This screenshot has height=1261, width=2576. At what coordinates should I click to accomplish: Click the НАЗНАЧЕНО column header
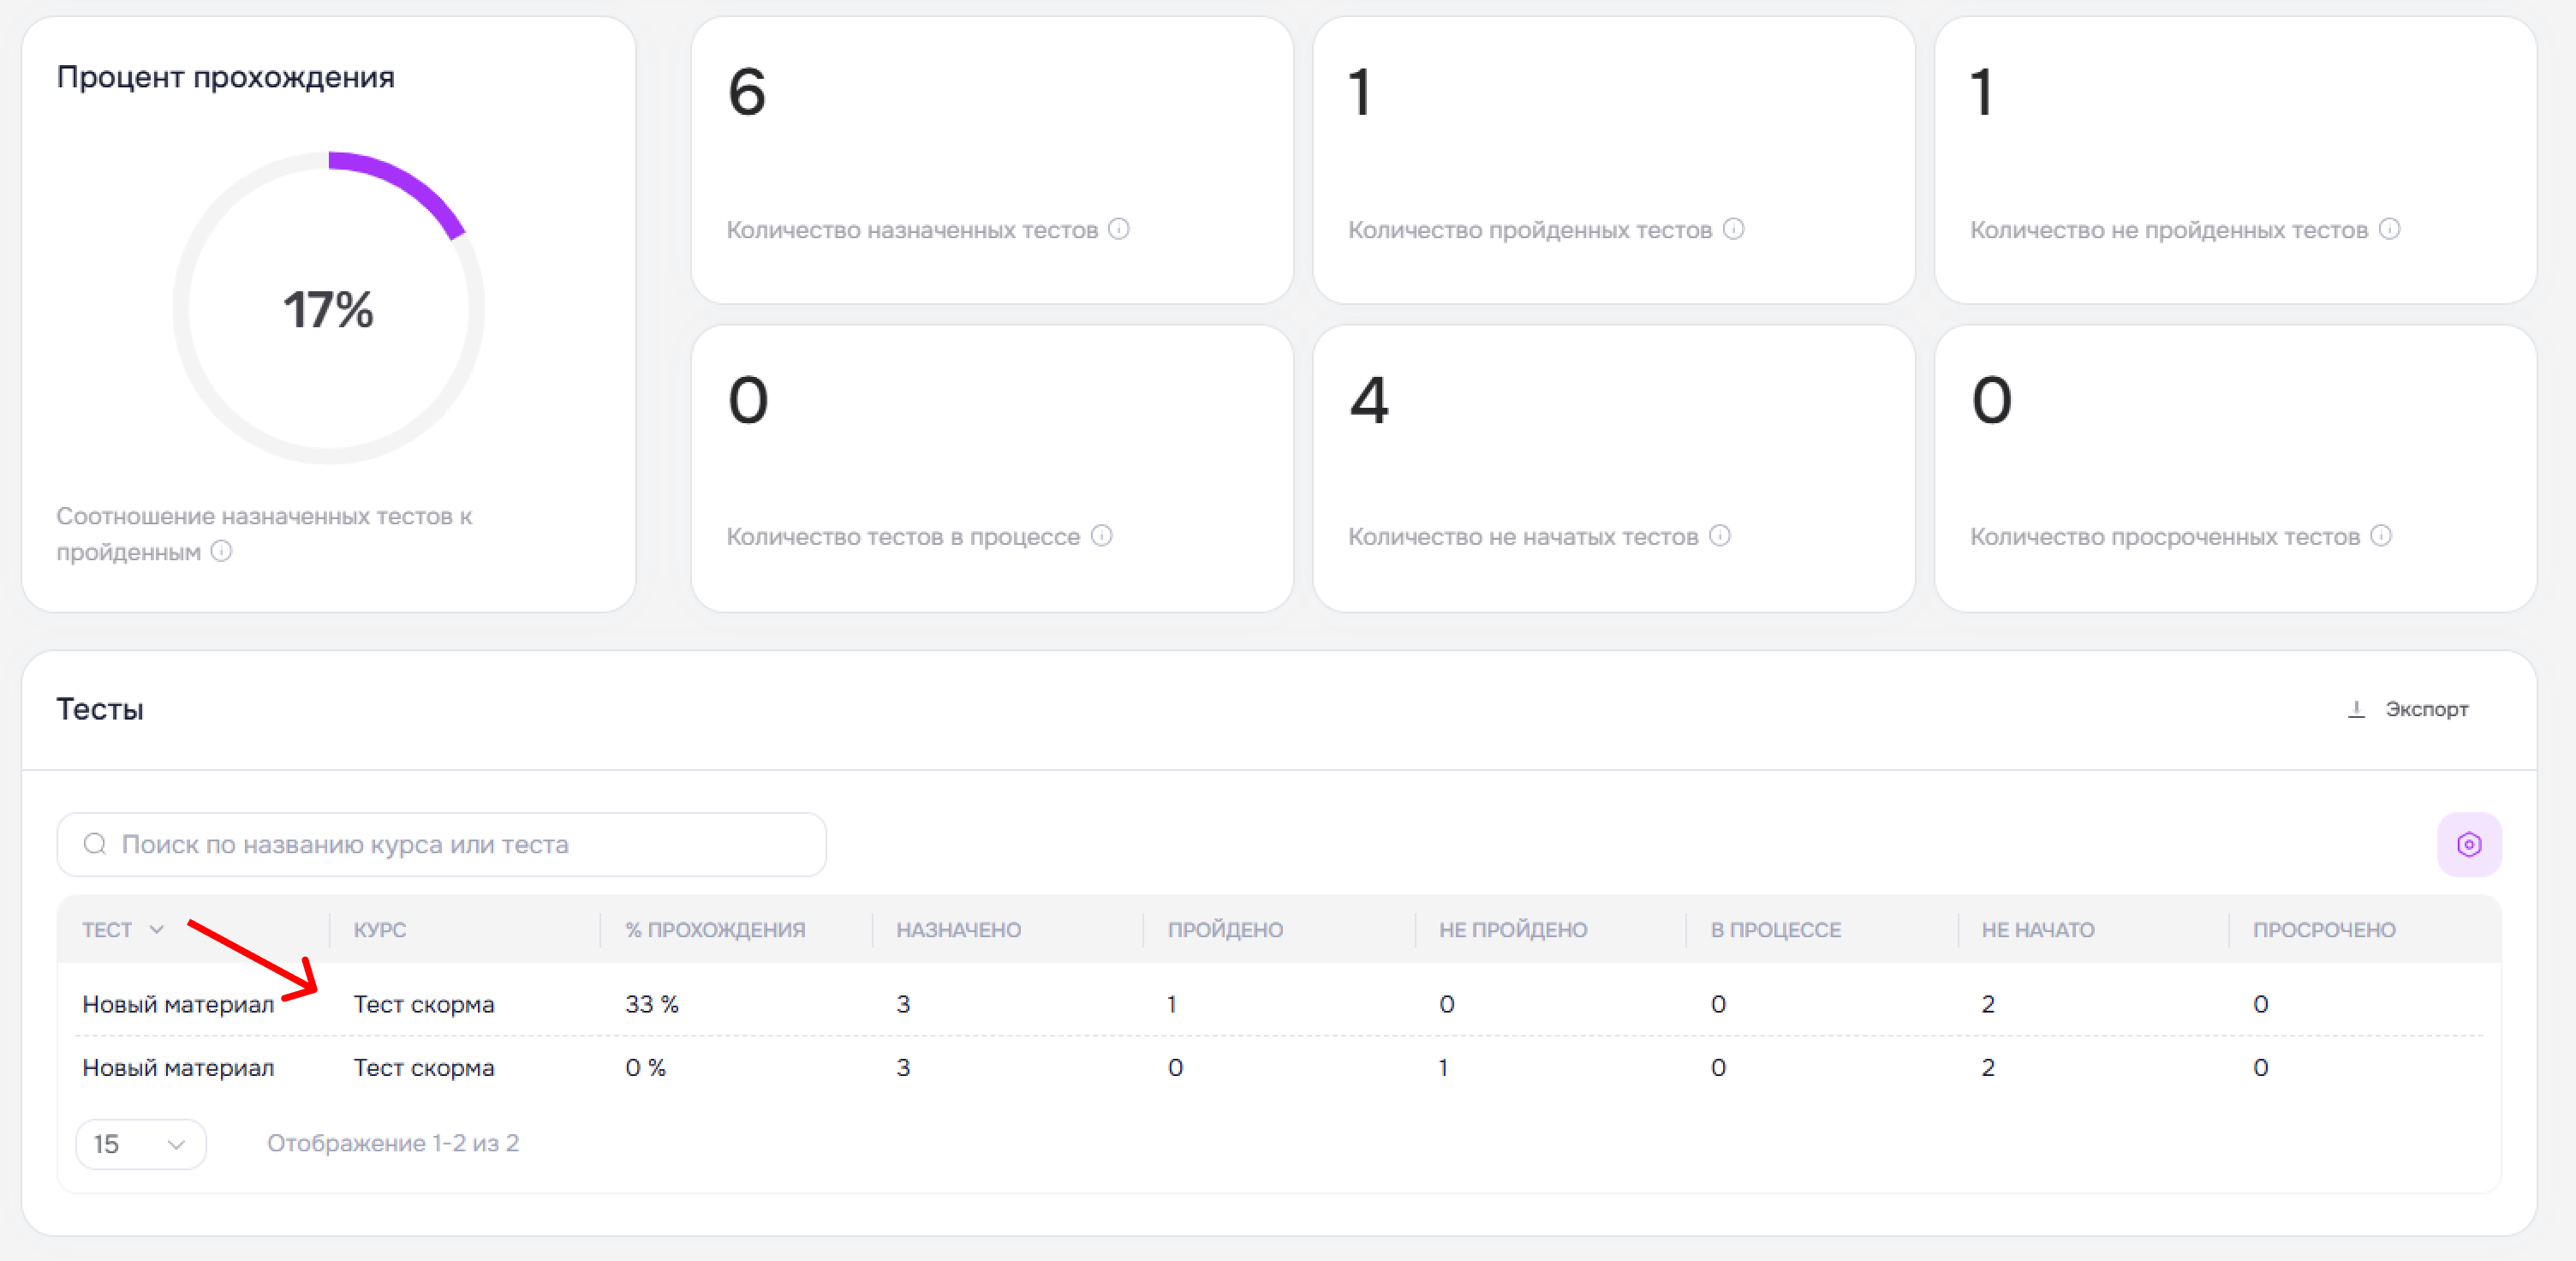(958, 930)
